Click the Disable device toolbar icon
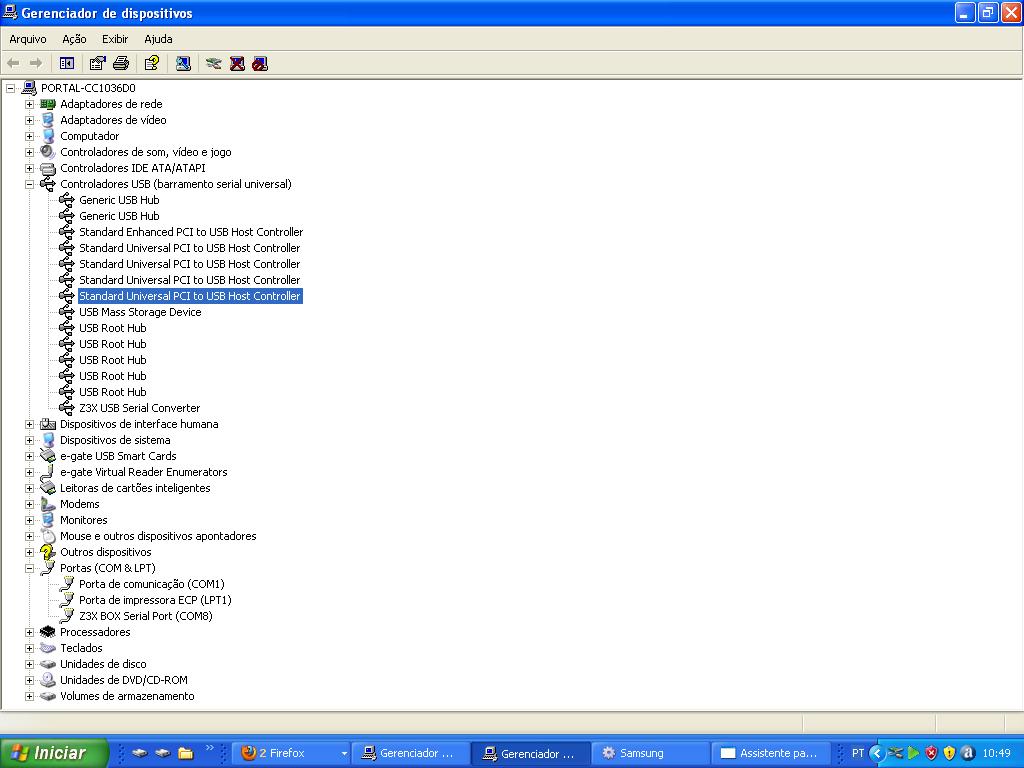Screen dimensions: 1024x768 click(260, 63)
